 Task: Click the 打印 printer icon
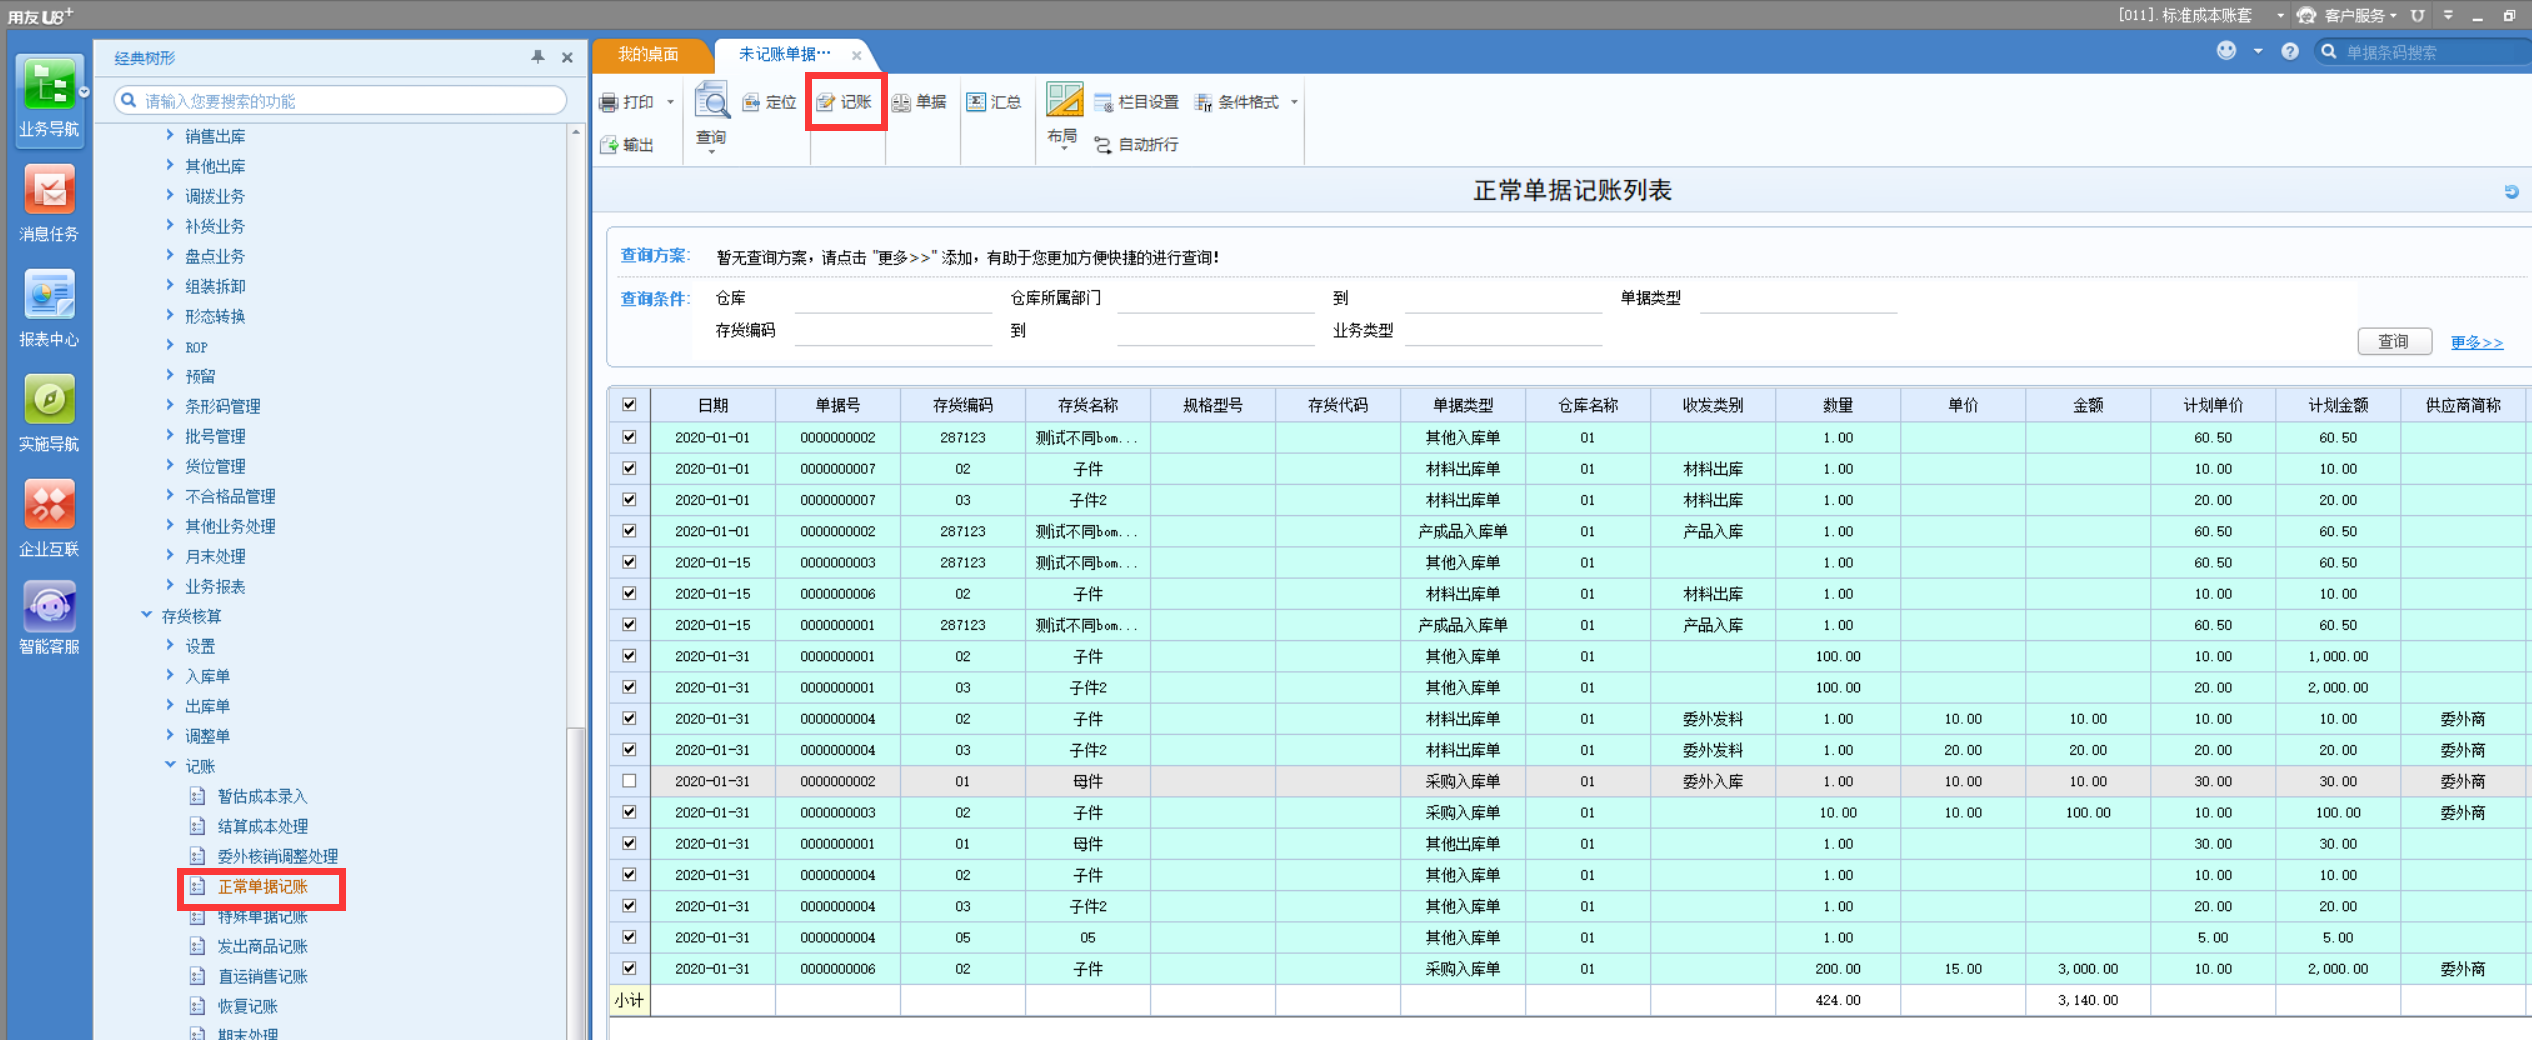click(608, 102)
